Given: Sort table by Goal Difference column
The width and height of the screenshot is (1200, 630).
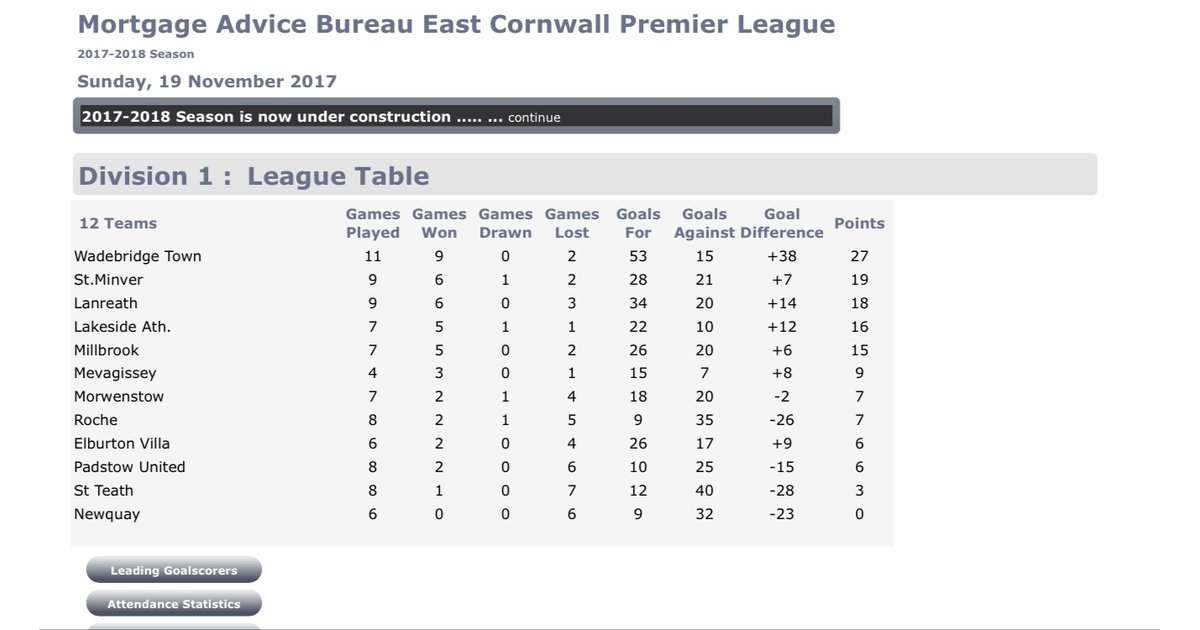Looking at the screenshot, I should pyautogui.click(x=782, y=223).
